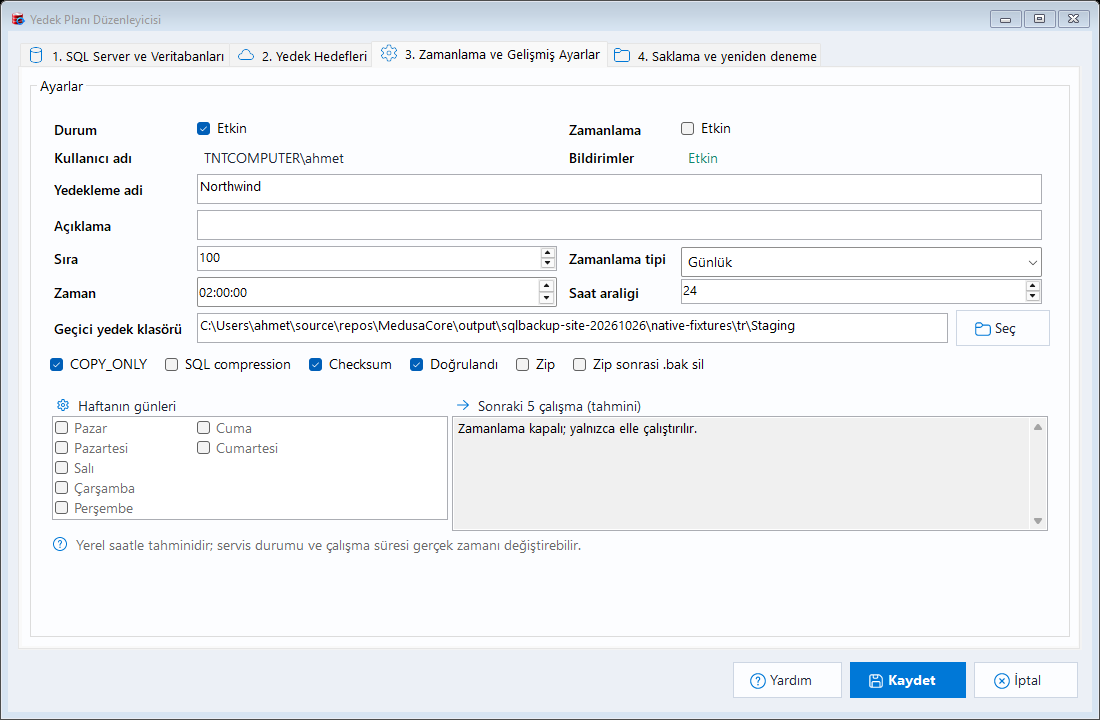The height and width of the screenshot is (720, 1100).
Task: Click the arrow icon beside Sonraki 5 çalışma
Action: (463, 405)
